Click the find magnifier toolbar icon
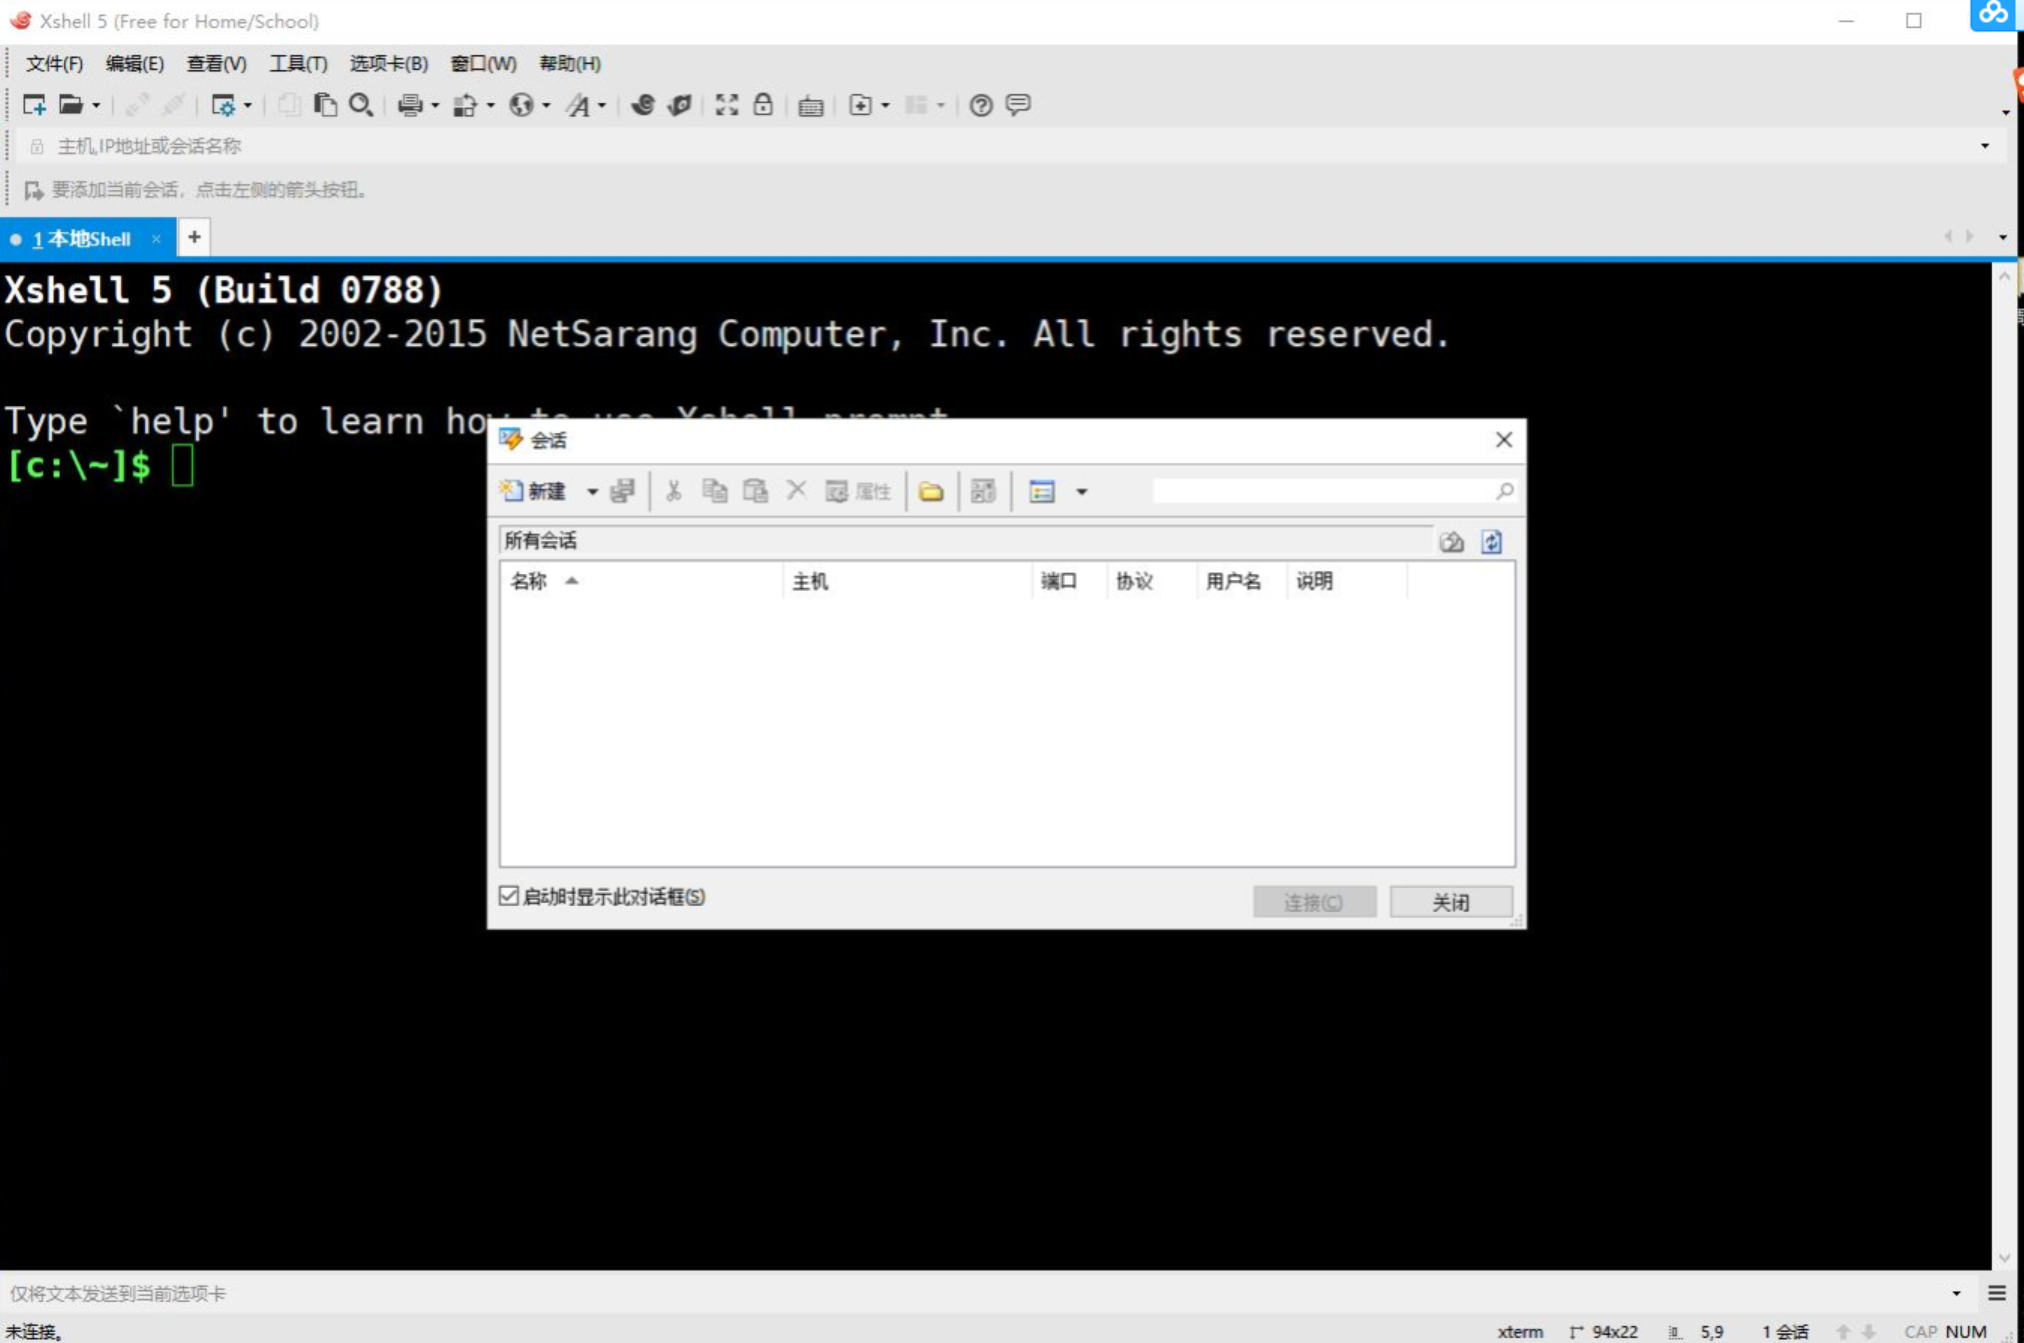 click(x=361, y=105)
